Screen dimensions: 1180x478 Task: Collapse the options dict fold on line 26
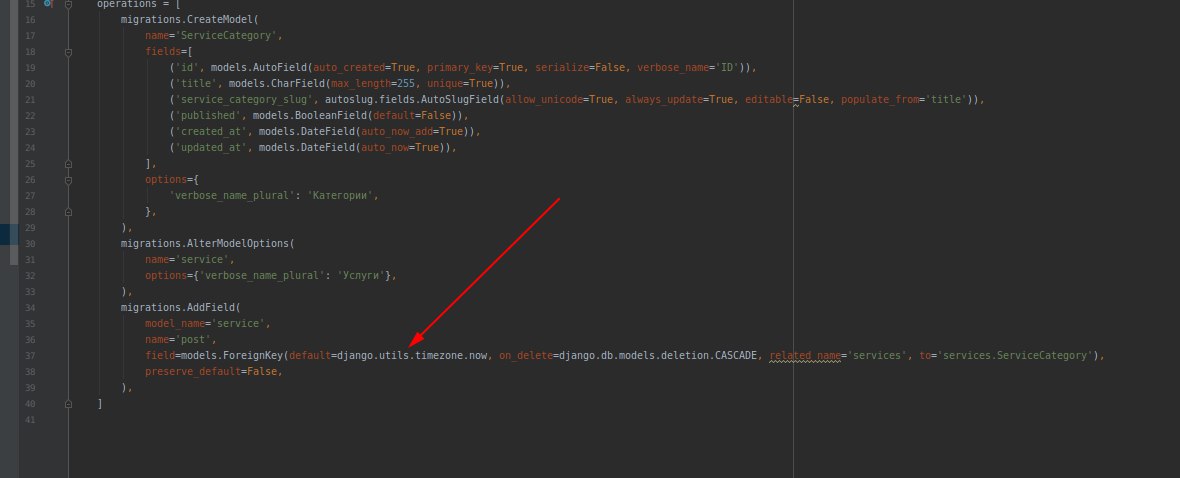[68, 180]
